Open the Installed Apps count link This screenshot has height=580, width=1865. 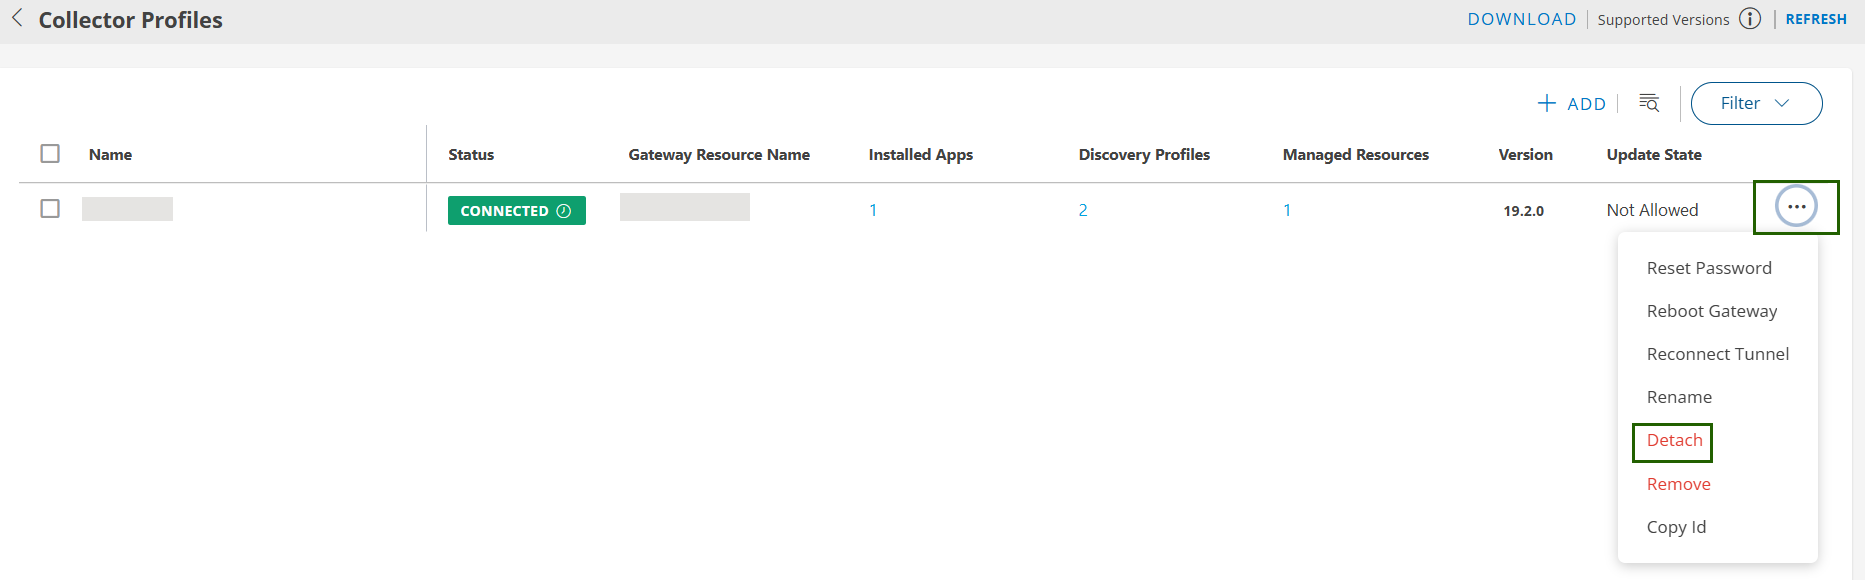(x=873, y=210)
